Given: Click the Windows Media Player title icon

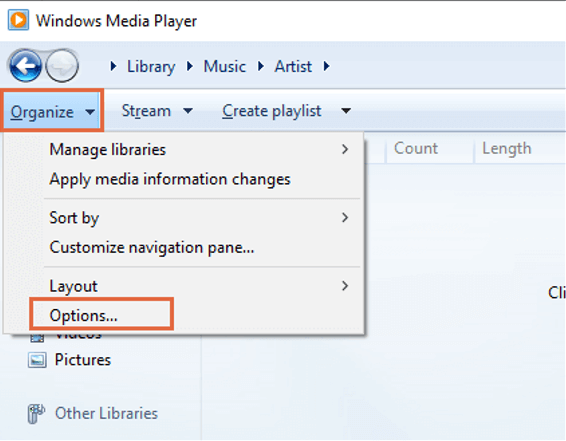Looking at the screenshot, I should coord(18,20).
